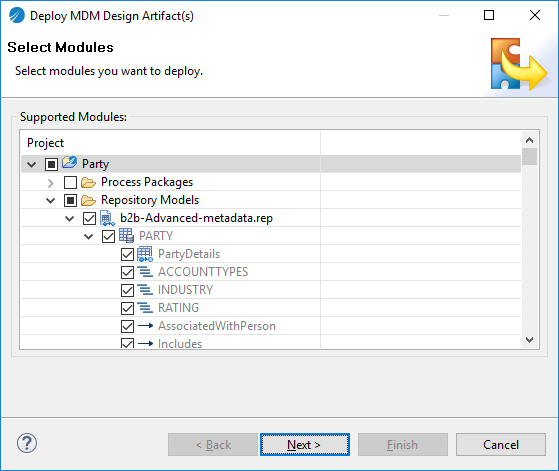The image size is (559, 471).
Task: Collapse the PARTY table node
Action: click(88, 236)
